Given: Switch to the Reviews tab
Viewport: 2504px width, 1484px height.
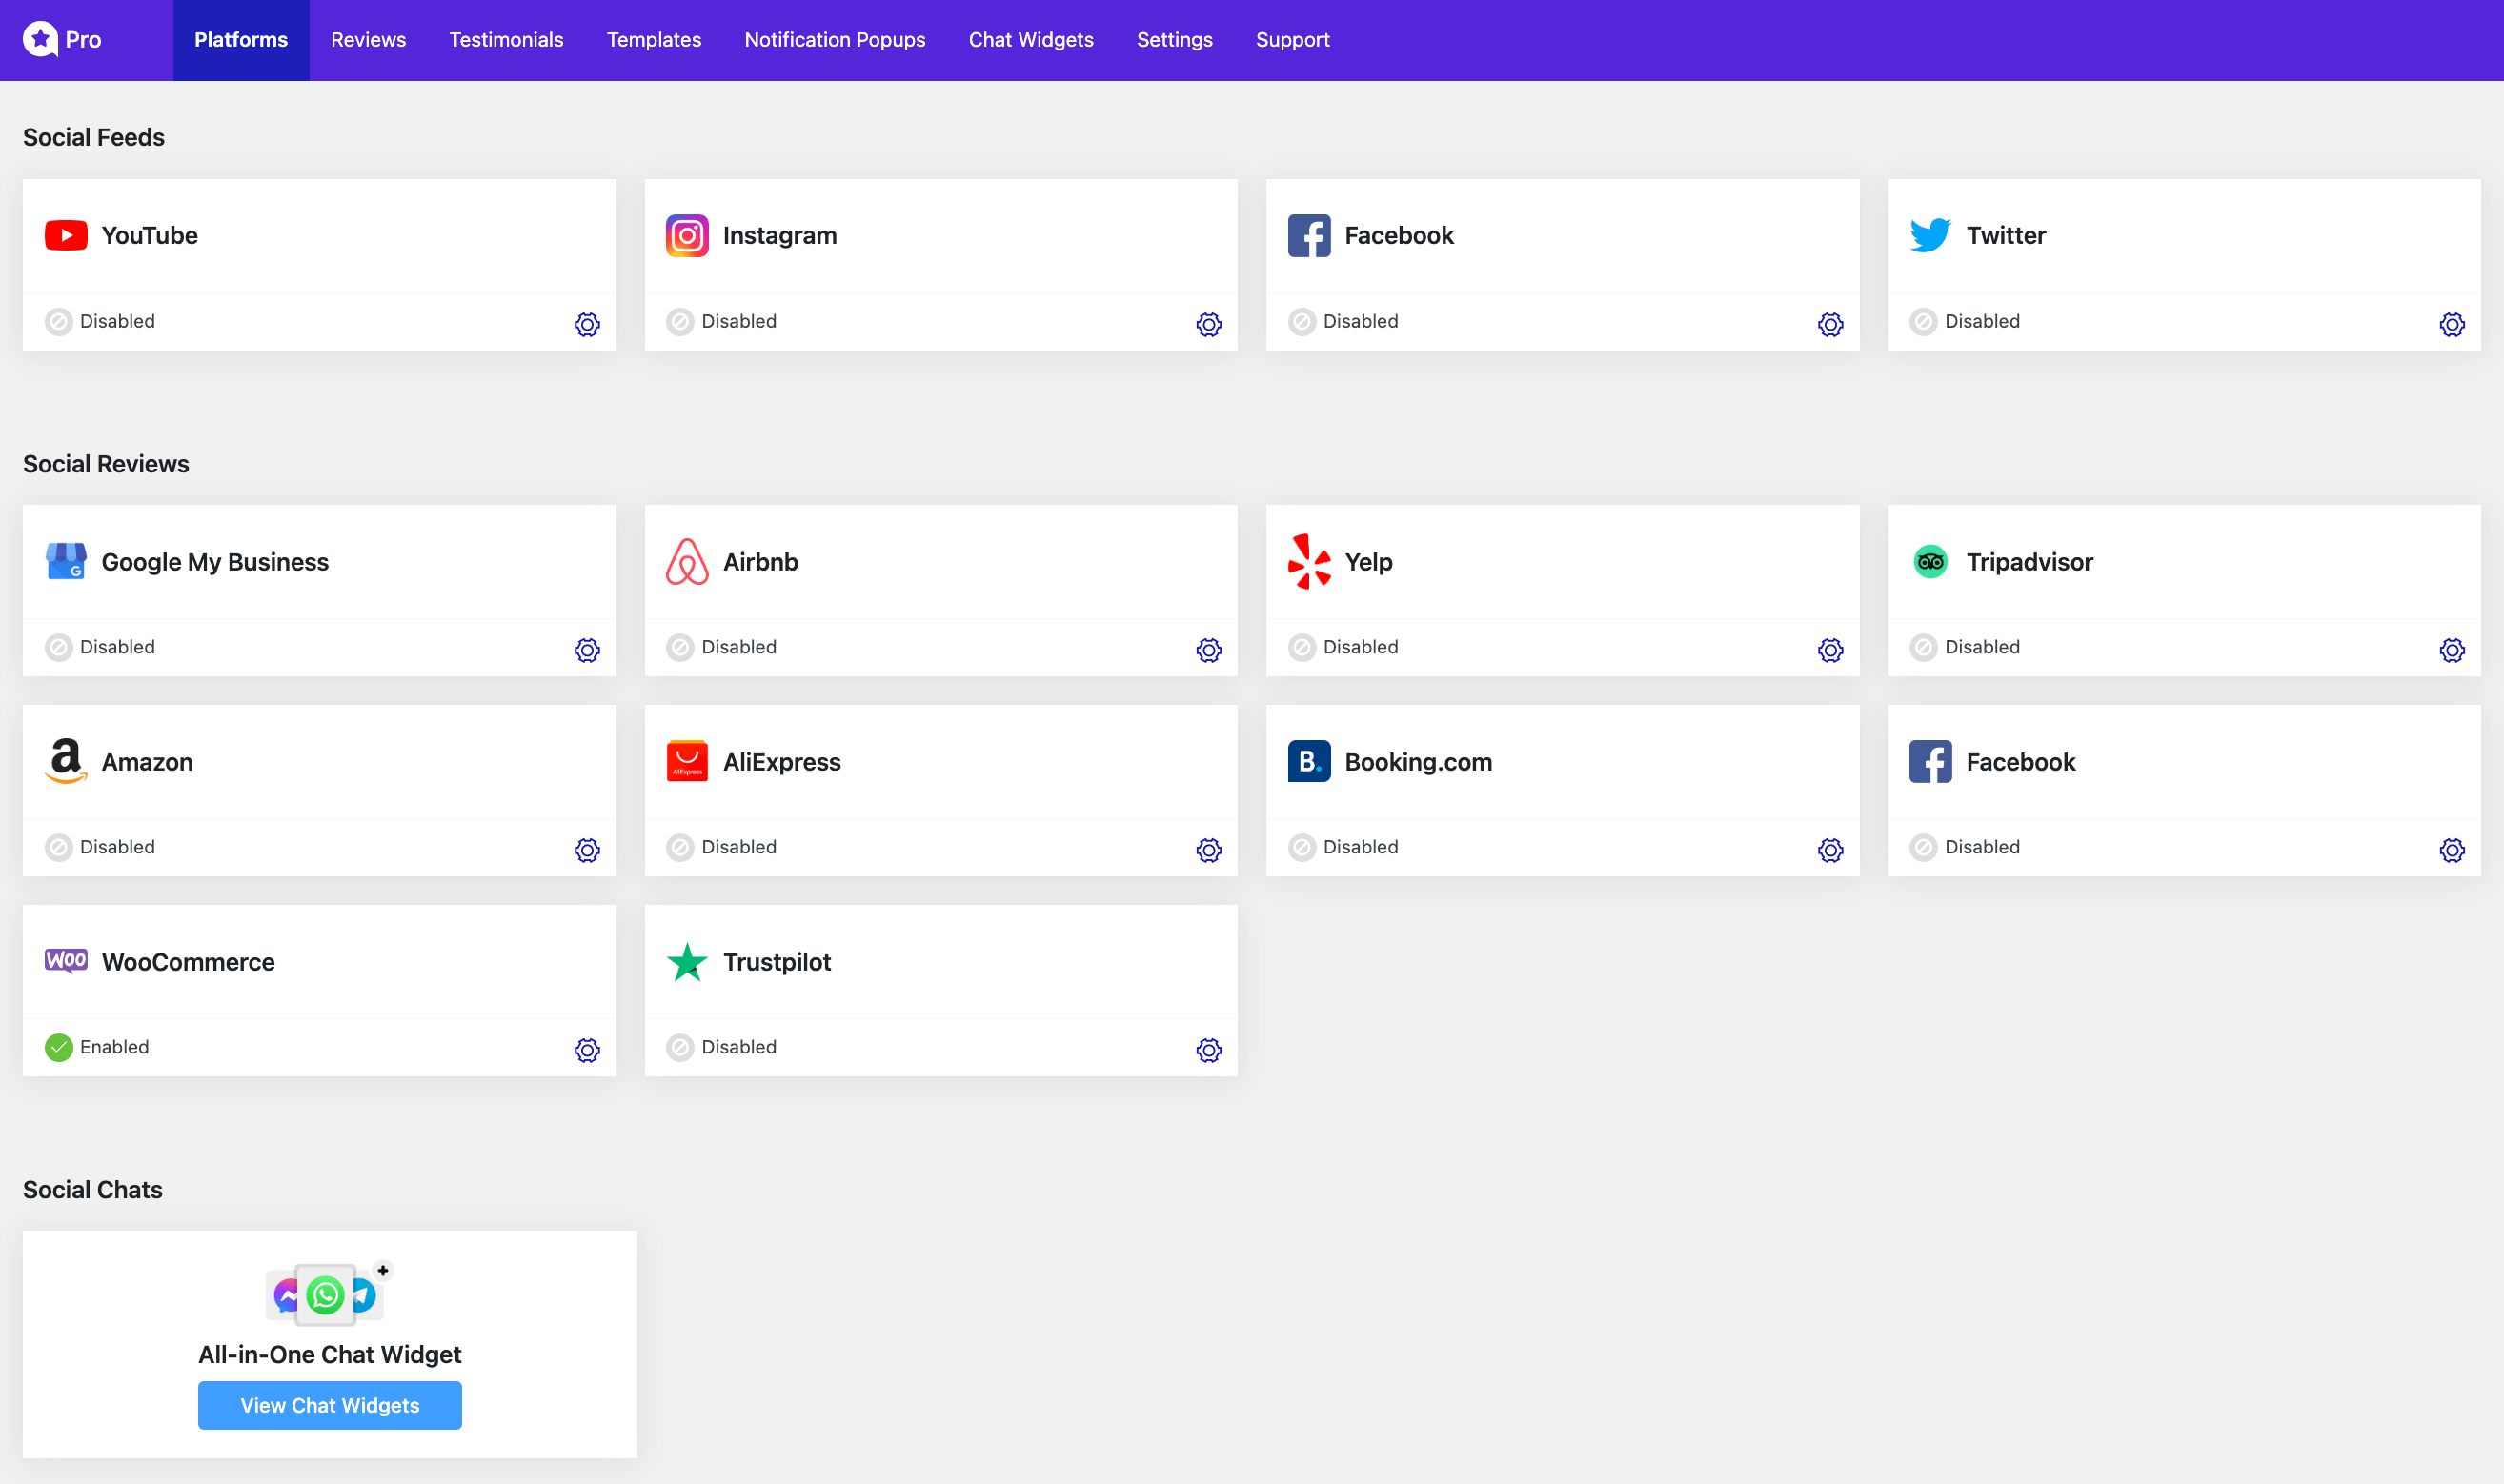Looking at the screenshot, I should (x=368, y=40).
